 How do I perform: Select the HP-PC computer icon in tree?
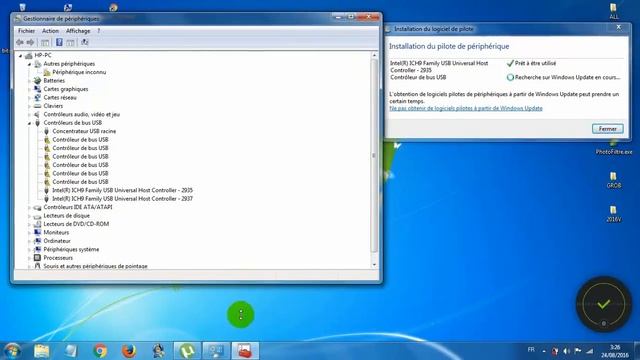[29, 56]
